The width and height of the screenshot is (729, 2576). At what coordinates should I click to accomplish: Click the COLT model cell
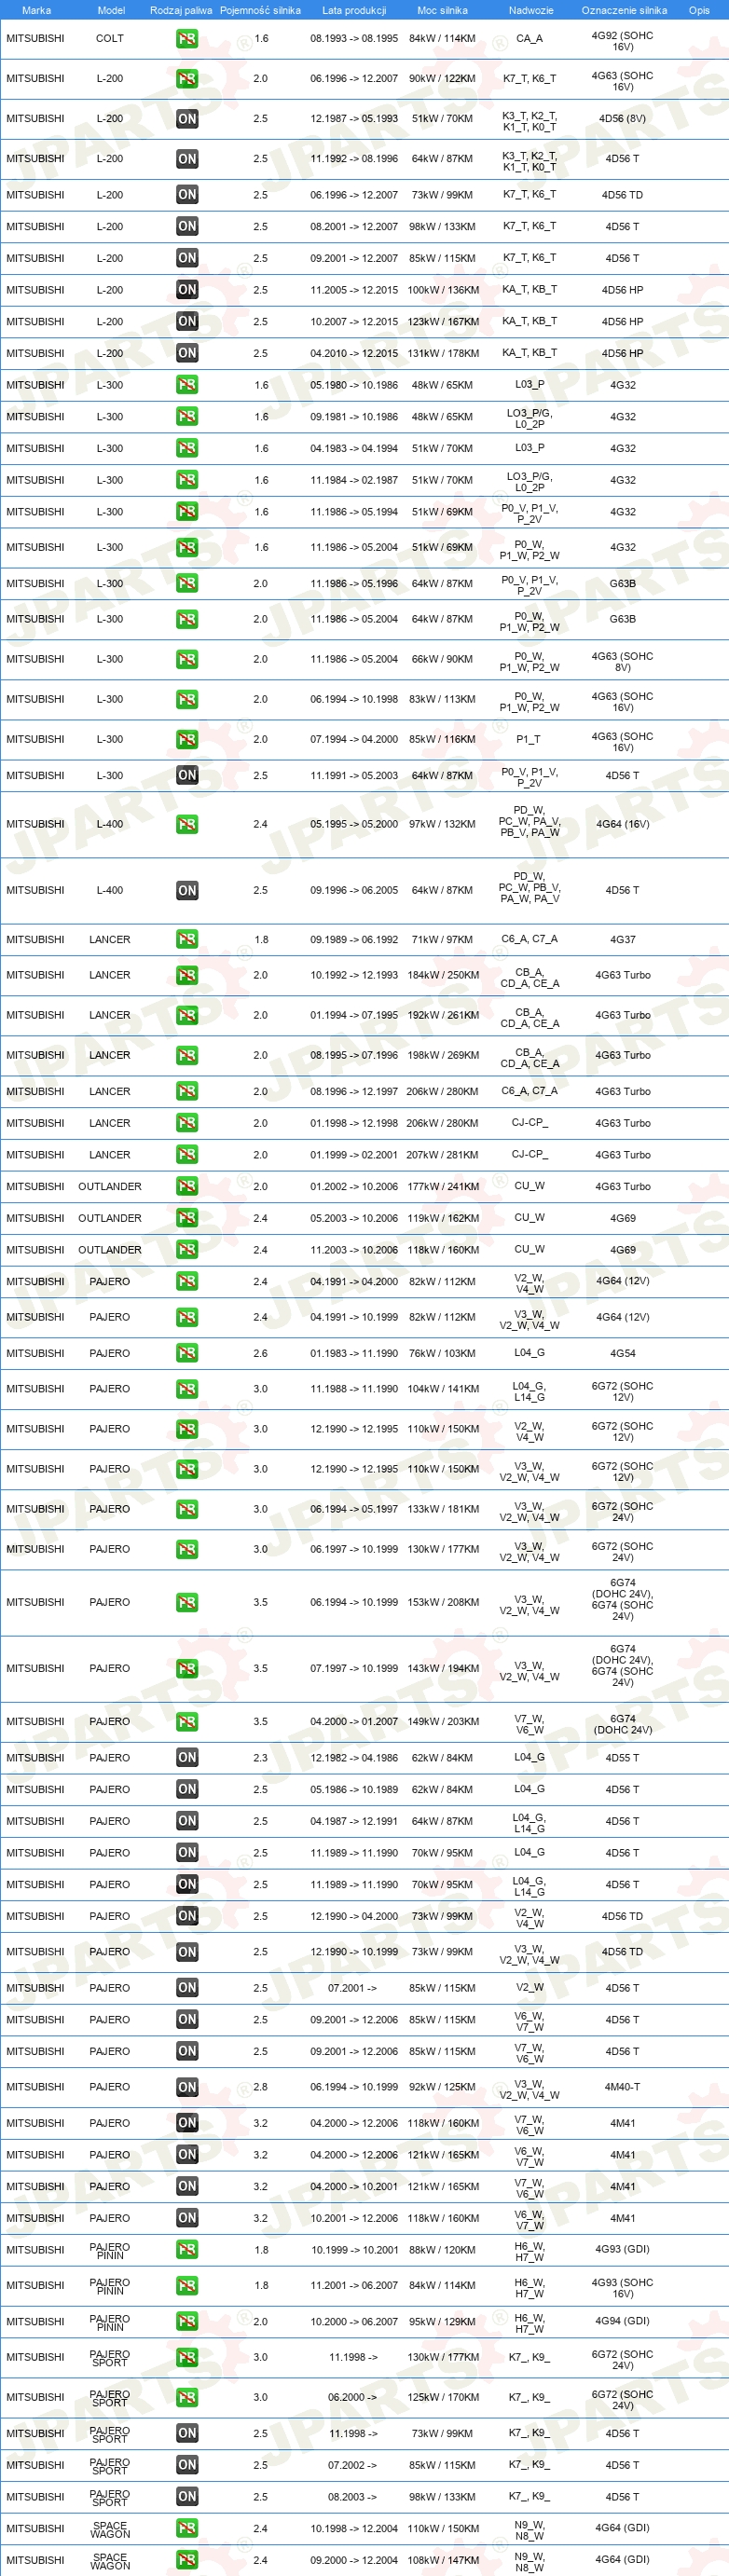[110, 39]
